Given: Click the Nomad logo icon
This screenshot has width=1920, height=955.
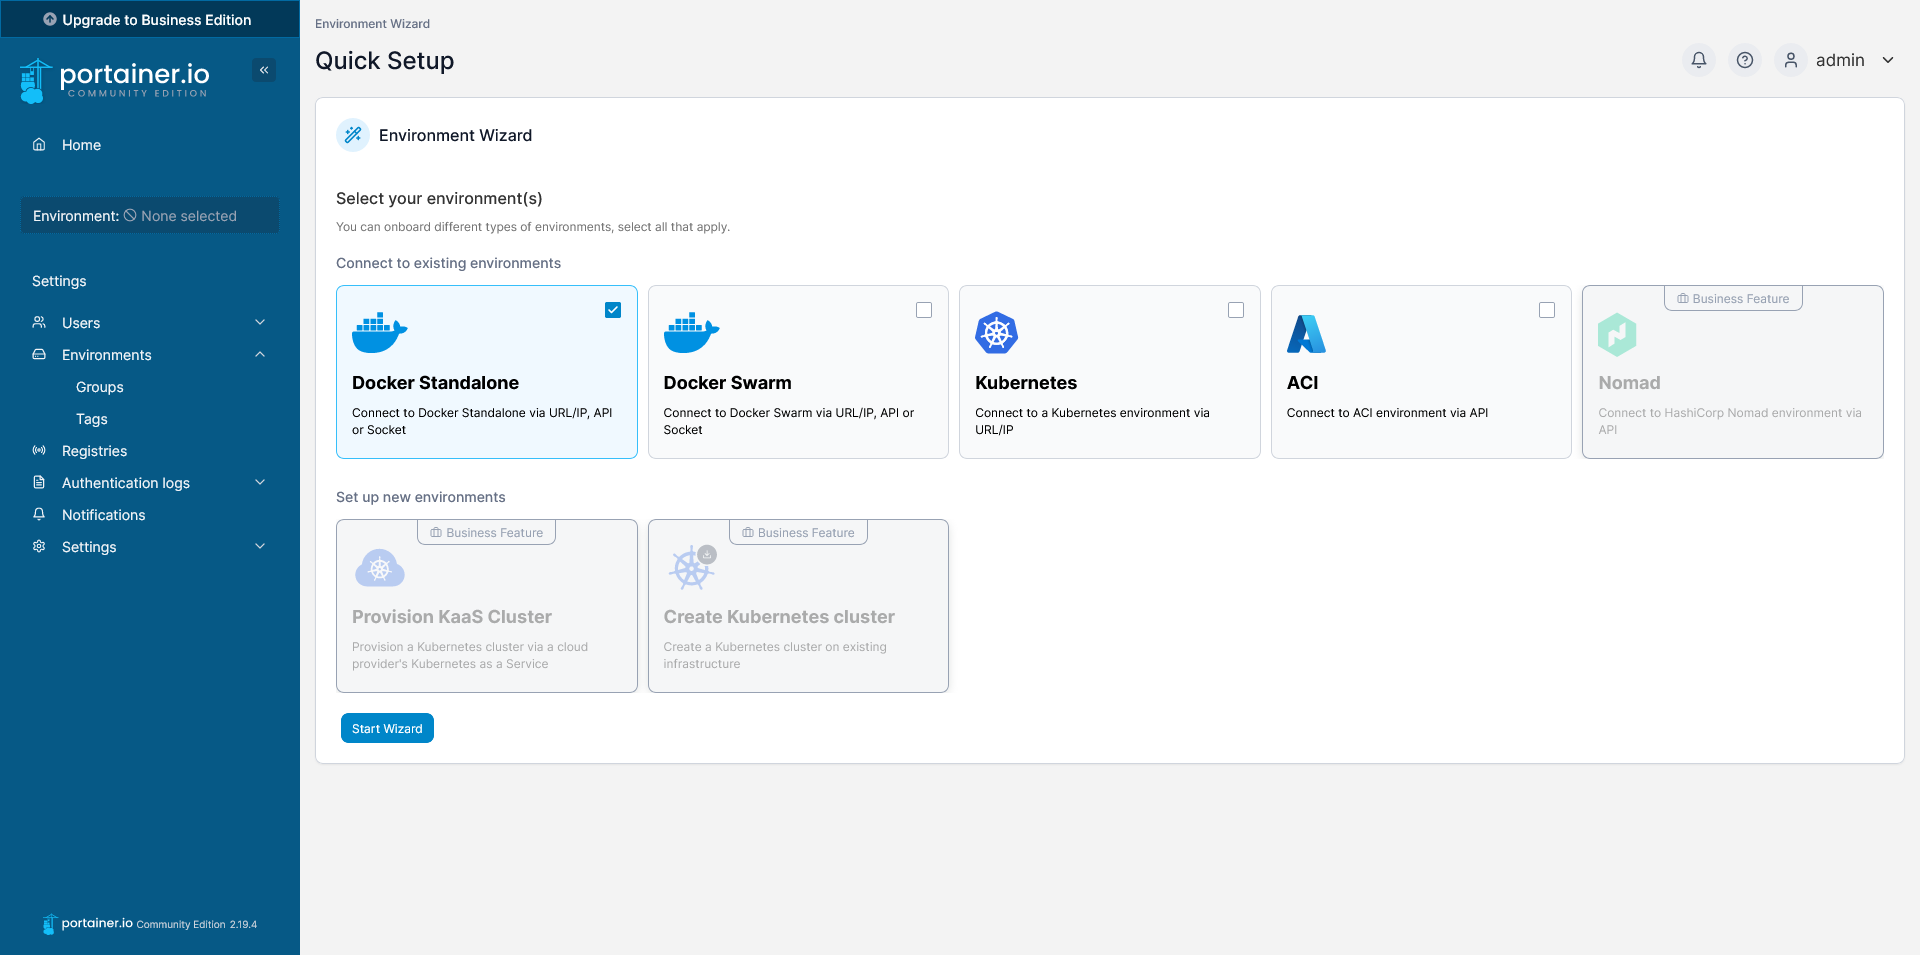Looking at the screenshot, I should [1617, 334].
